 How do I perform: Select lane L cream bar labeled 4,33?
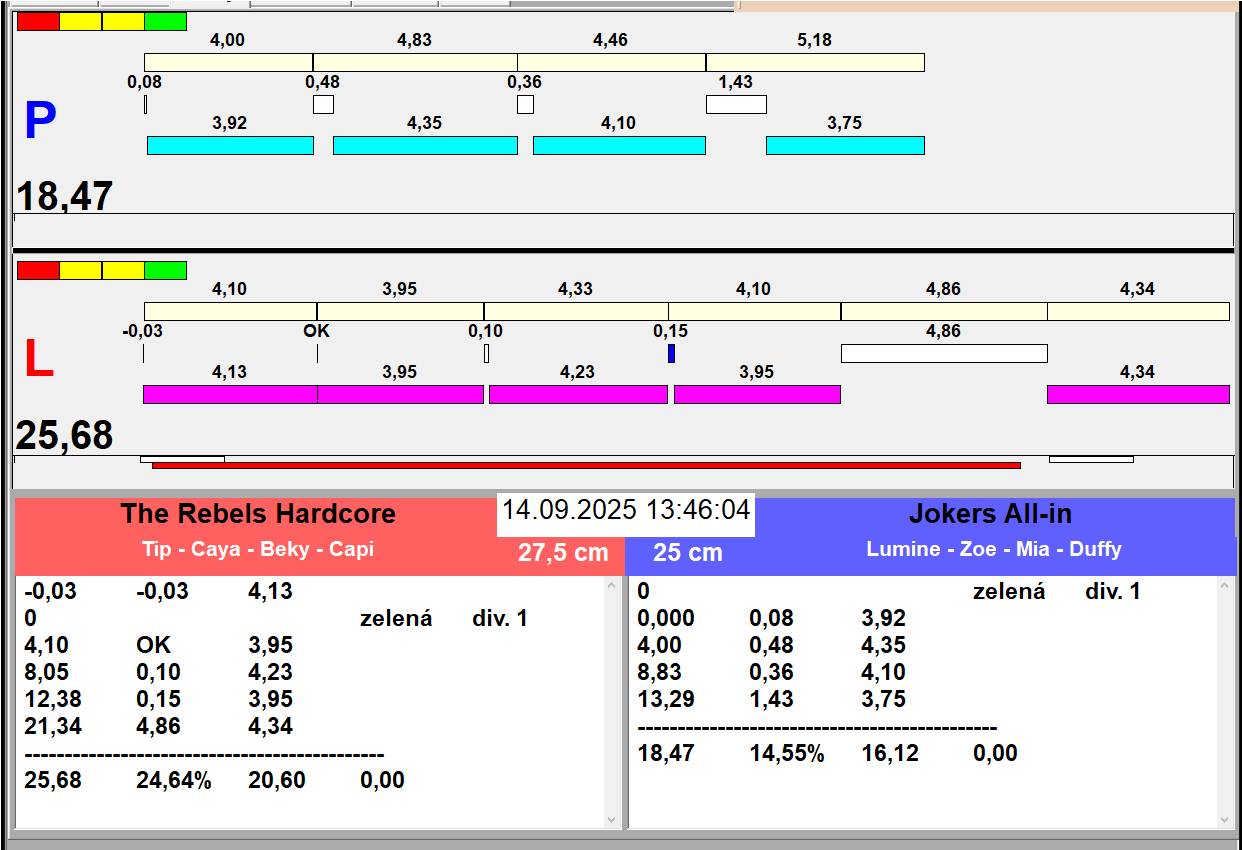576,311
